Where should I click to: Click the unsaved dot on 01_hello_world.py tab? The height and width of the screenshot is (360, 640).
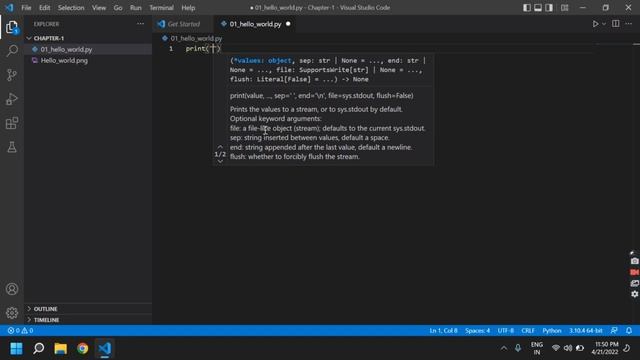coord(288,24)
